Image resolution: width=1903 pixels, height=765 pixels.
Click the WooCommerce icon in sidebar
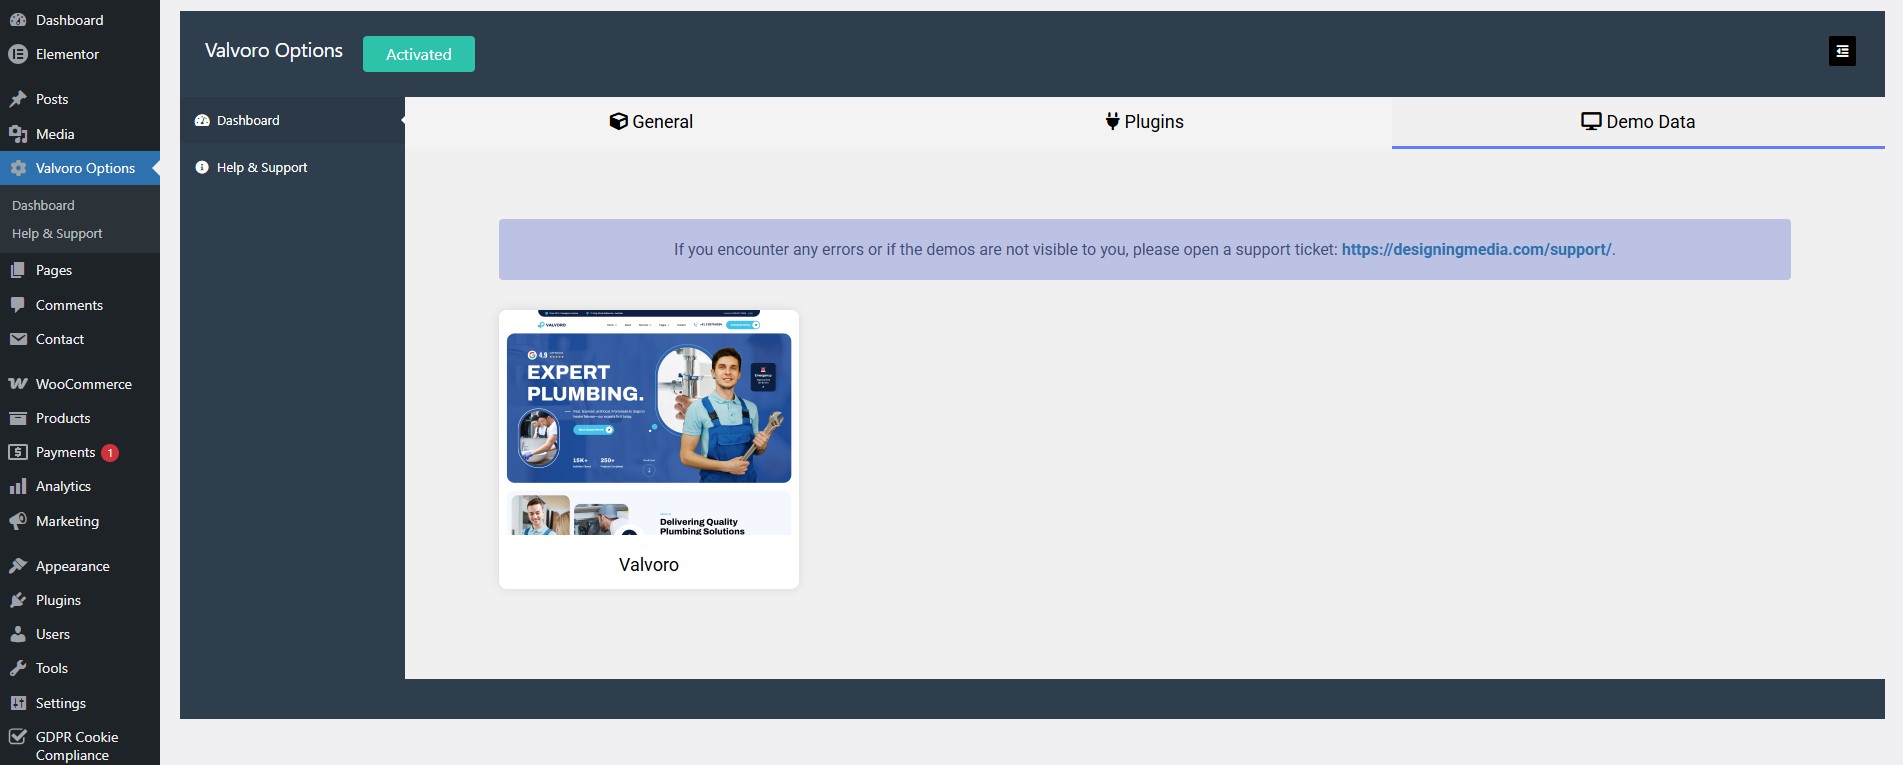pos(18,384)
